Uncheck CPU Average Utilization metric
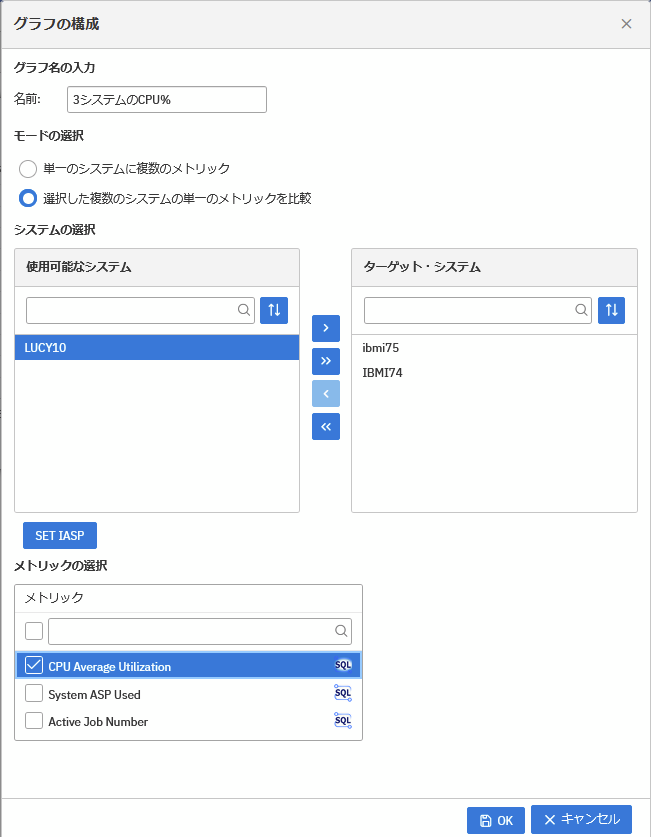Viewport: 651px width, 837px height. (x=34, y=665)
